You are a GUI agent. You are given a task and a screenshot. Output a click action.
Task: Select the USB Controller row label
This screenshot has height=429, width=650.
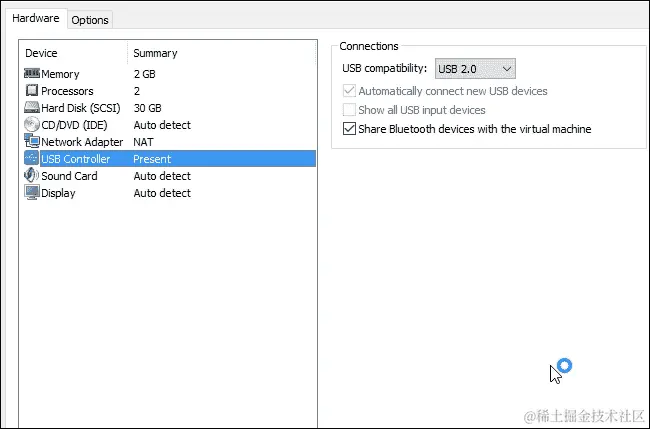(x=75, y=159)
